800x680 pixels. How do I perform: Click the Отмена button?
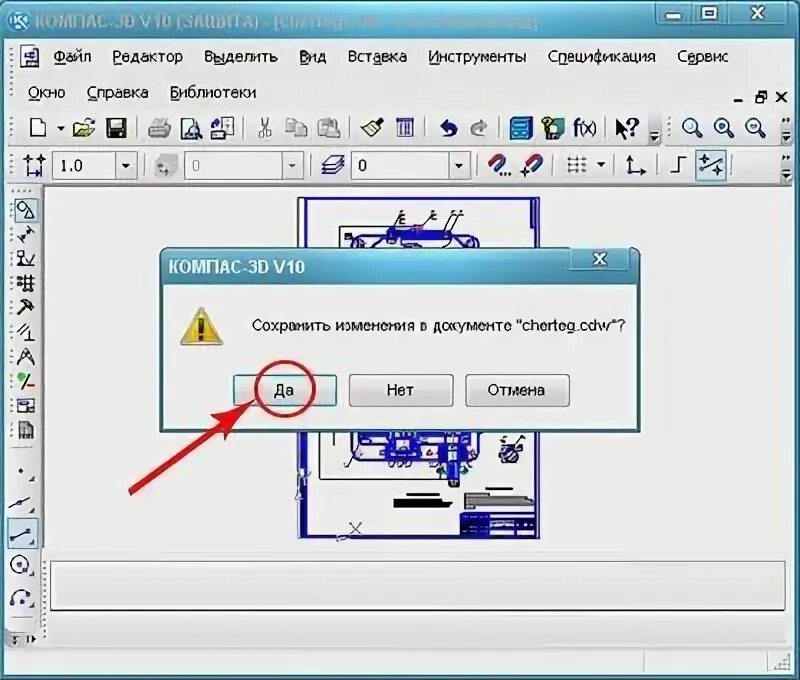pyautogui.click(x=517, y=390)
